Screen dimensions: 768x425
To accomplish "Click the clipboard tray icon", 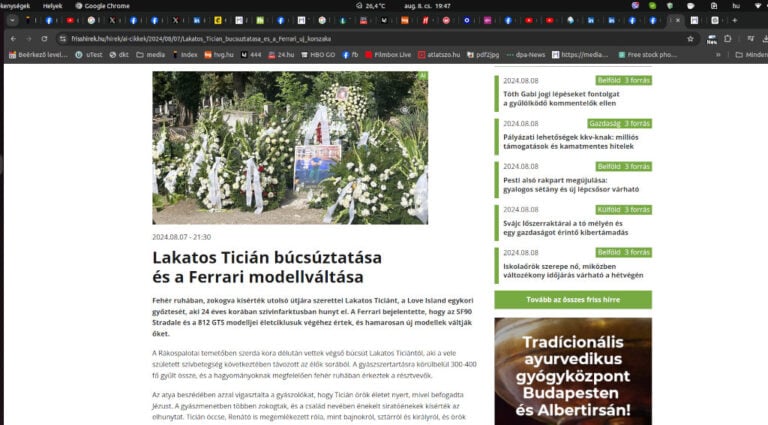I will point(714,6).
